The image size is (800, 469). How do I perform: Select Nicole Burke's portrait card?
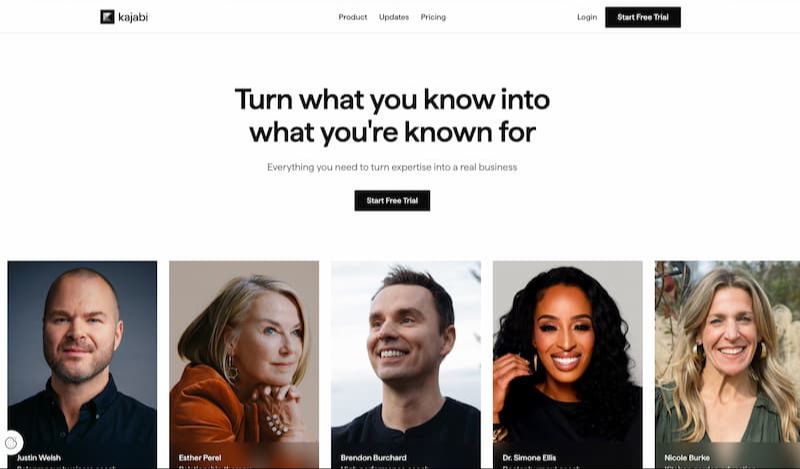(727, 364)
